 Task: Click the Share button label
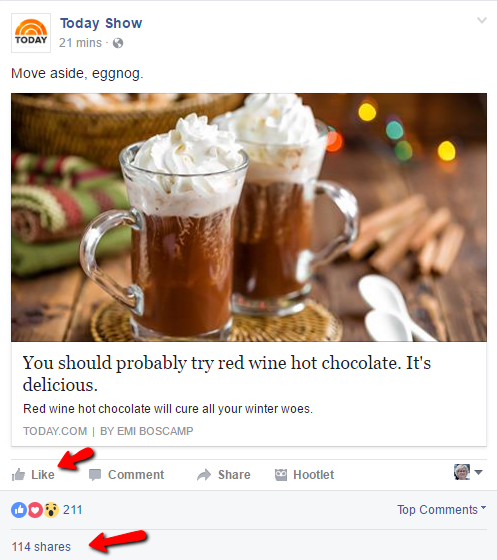coord(234,475)
